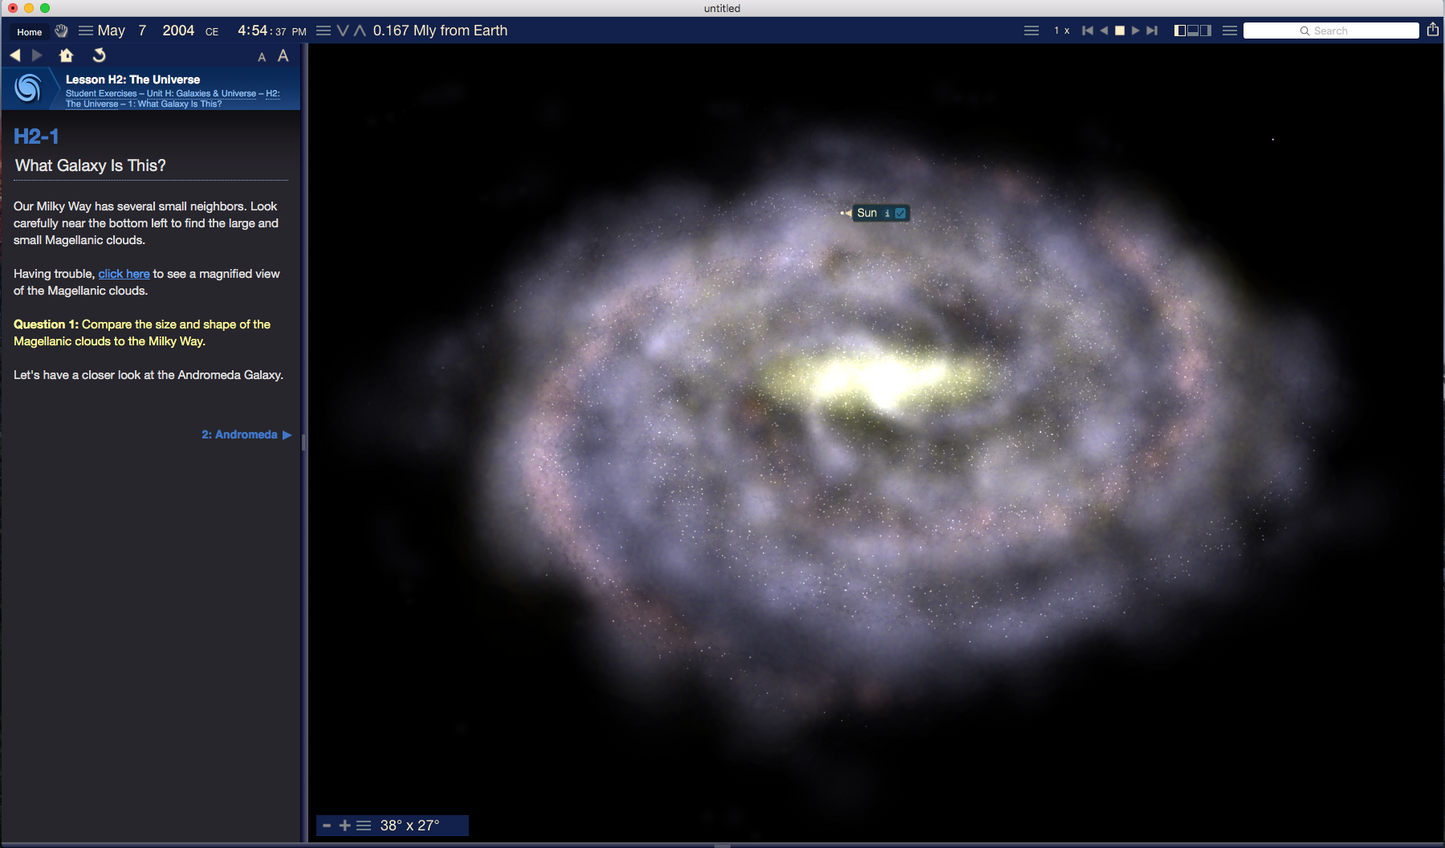Open the field of view options menu
The image size is (1445, 848).
pyautogui.click(x=364, y=825)
